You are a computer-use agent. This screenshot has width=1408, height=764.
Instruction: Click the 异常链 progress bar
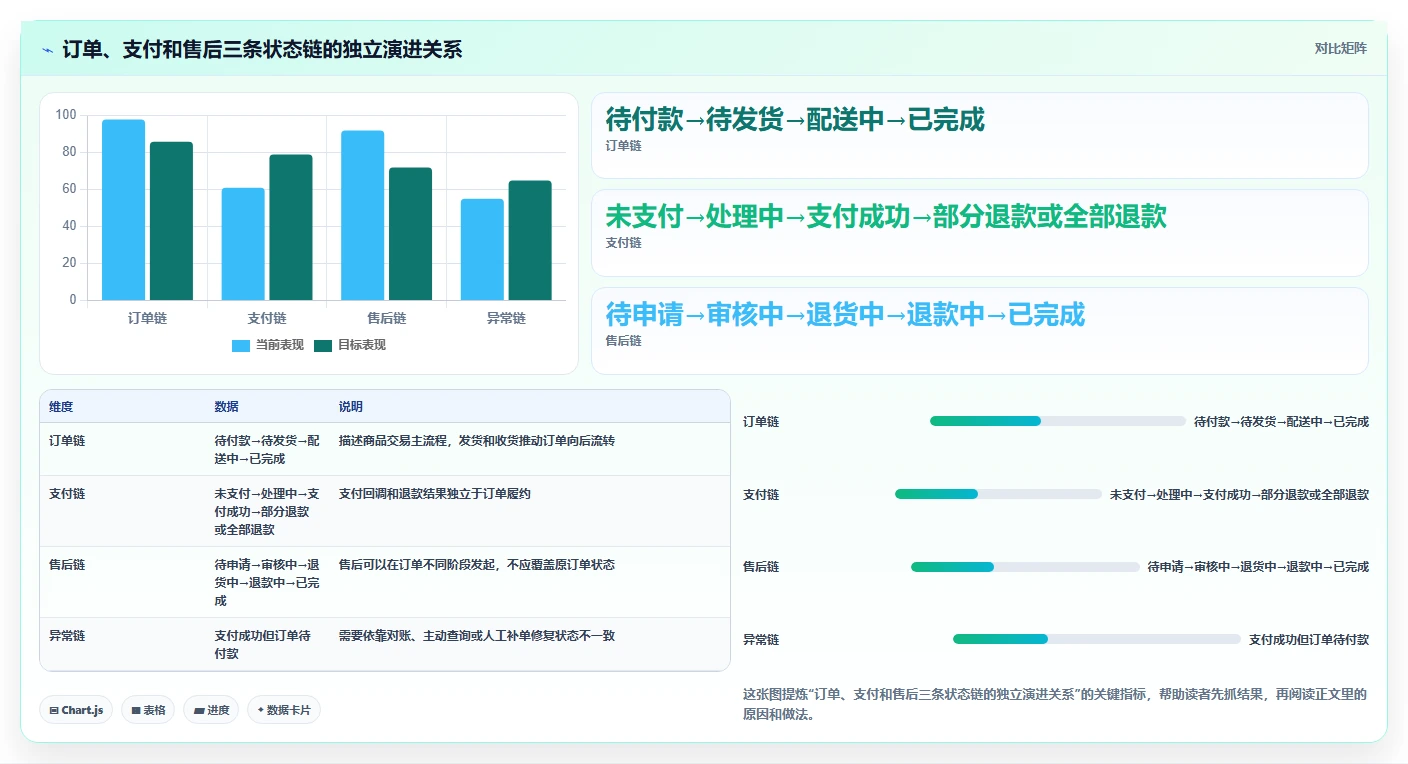click(1097, 639)
